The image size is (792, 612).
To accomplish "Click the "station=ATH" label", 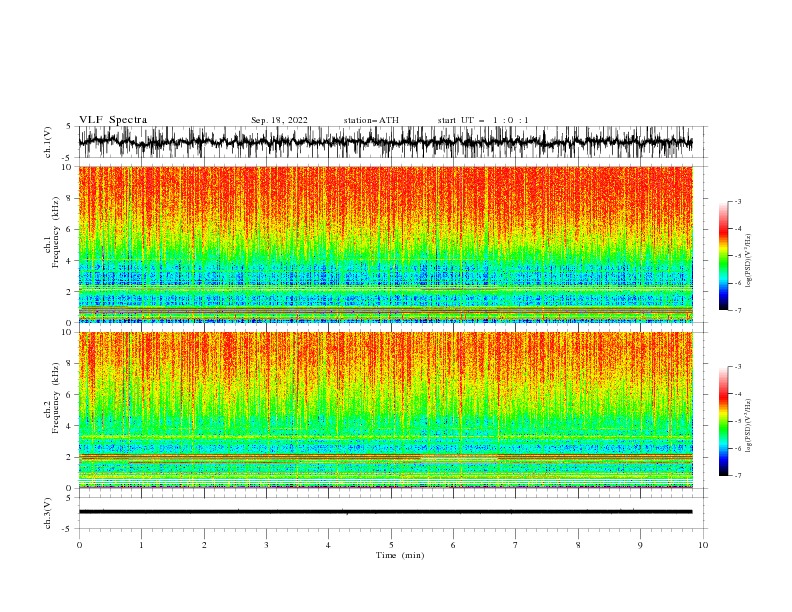I will click(371, 120).
